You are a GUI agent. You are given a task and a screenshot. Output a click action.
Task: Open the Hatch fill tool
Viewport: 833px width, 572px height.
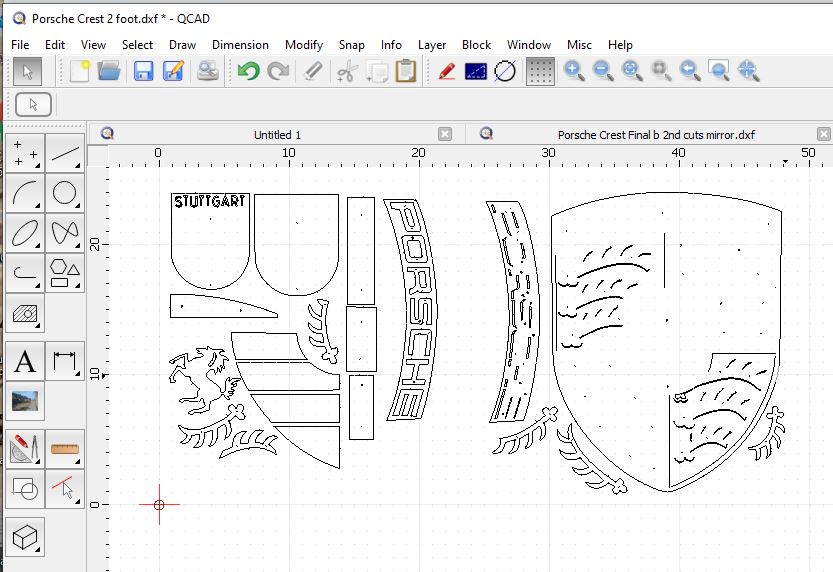tap(26, 313)
